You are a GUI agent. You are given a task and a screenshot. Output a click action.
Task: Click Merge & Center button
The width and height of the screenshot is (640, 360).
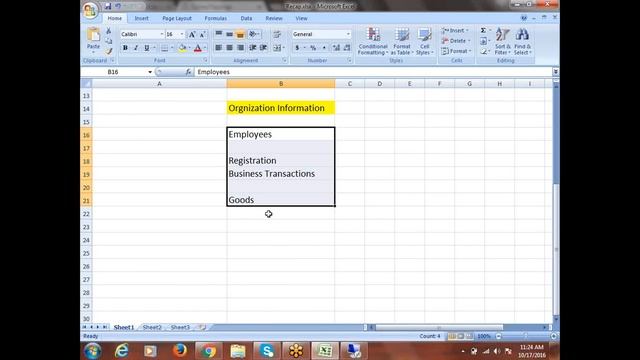tap(278, 48)
